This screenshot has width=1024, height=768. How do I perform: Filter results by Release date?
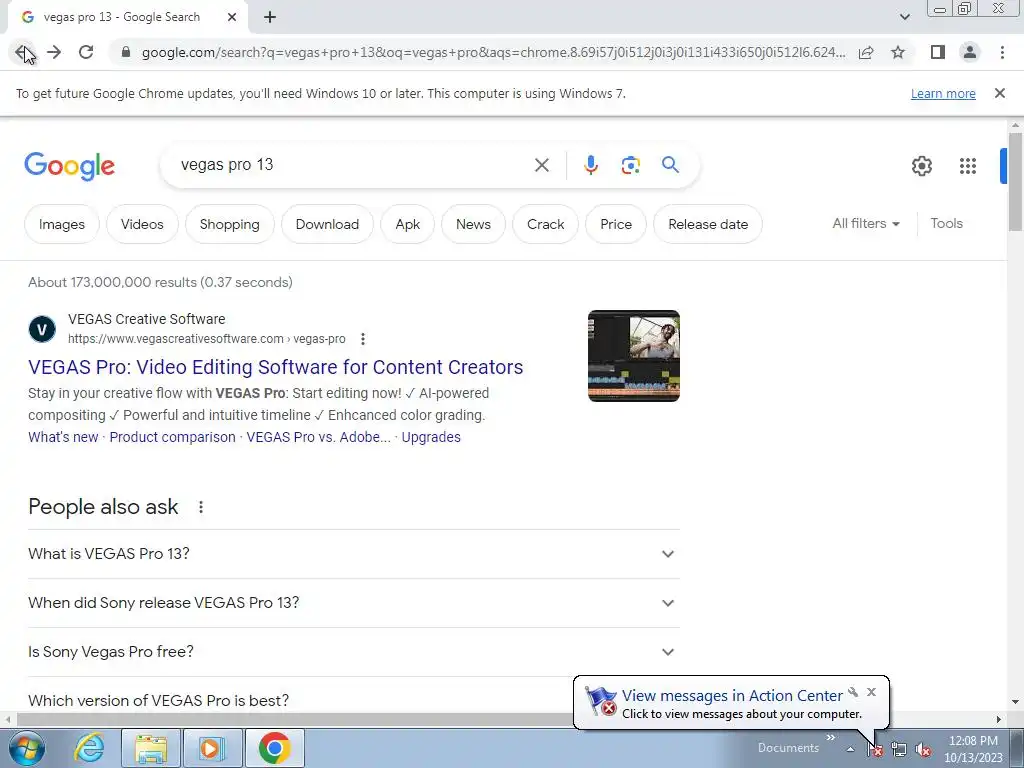point(708,224)
